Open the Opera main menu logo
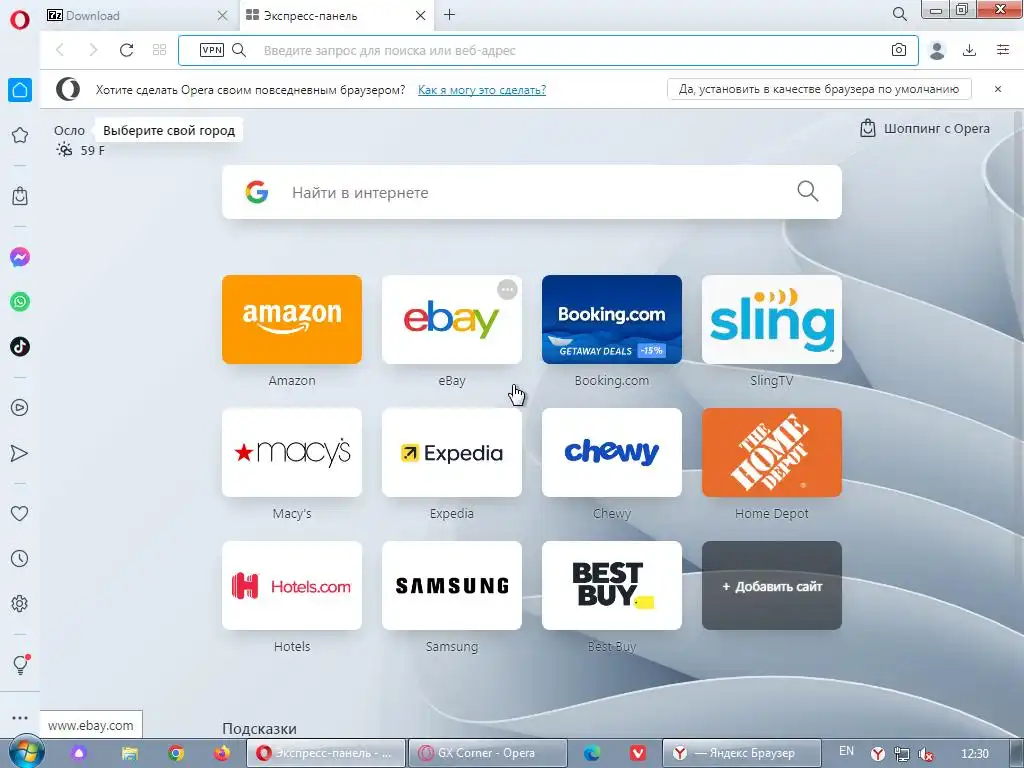The image size is (1024, 768). coord(20,20)
